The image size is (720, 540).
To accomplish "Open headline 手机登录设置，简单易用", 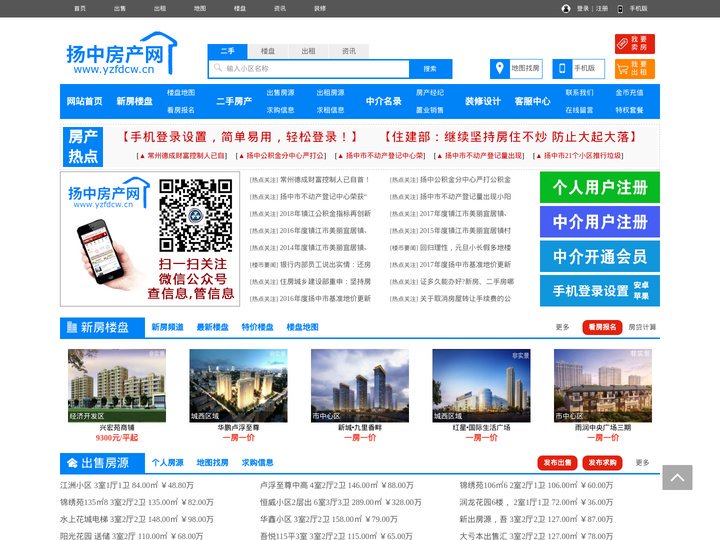I will coord(240,137).
